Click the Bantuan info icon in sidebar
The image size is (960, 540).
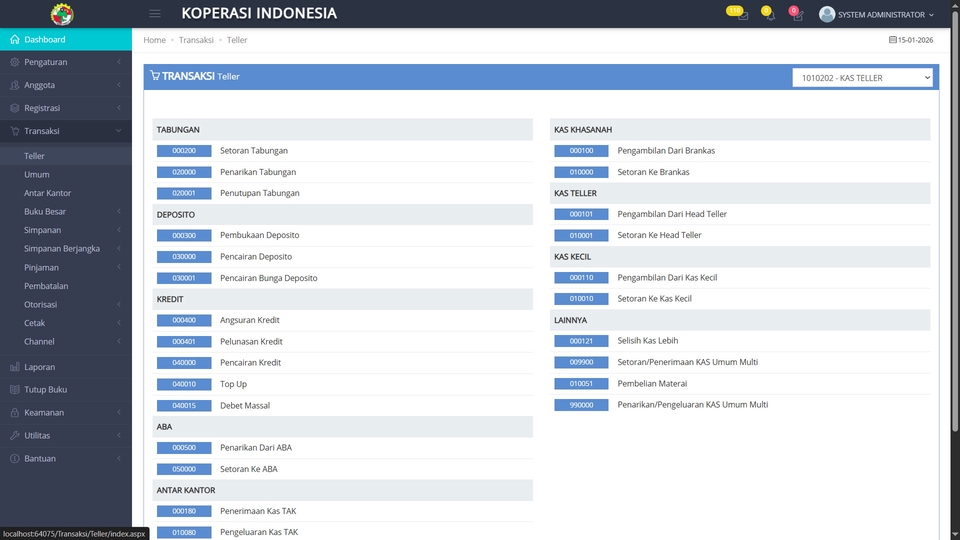[x=15, y=459]
